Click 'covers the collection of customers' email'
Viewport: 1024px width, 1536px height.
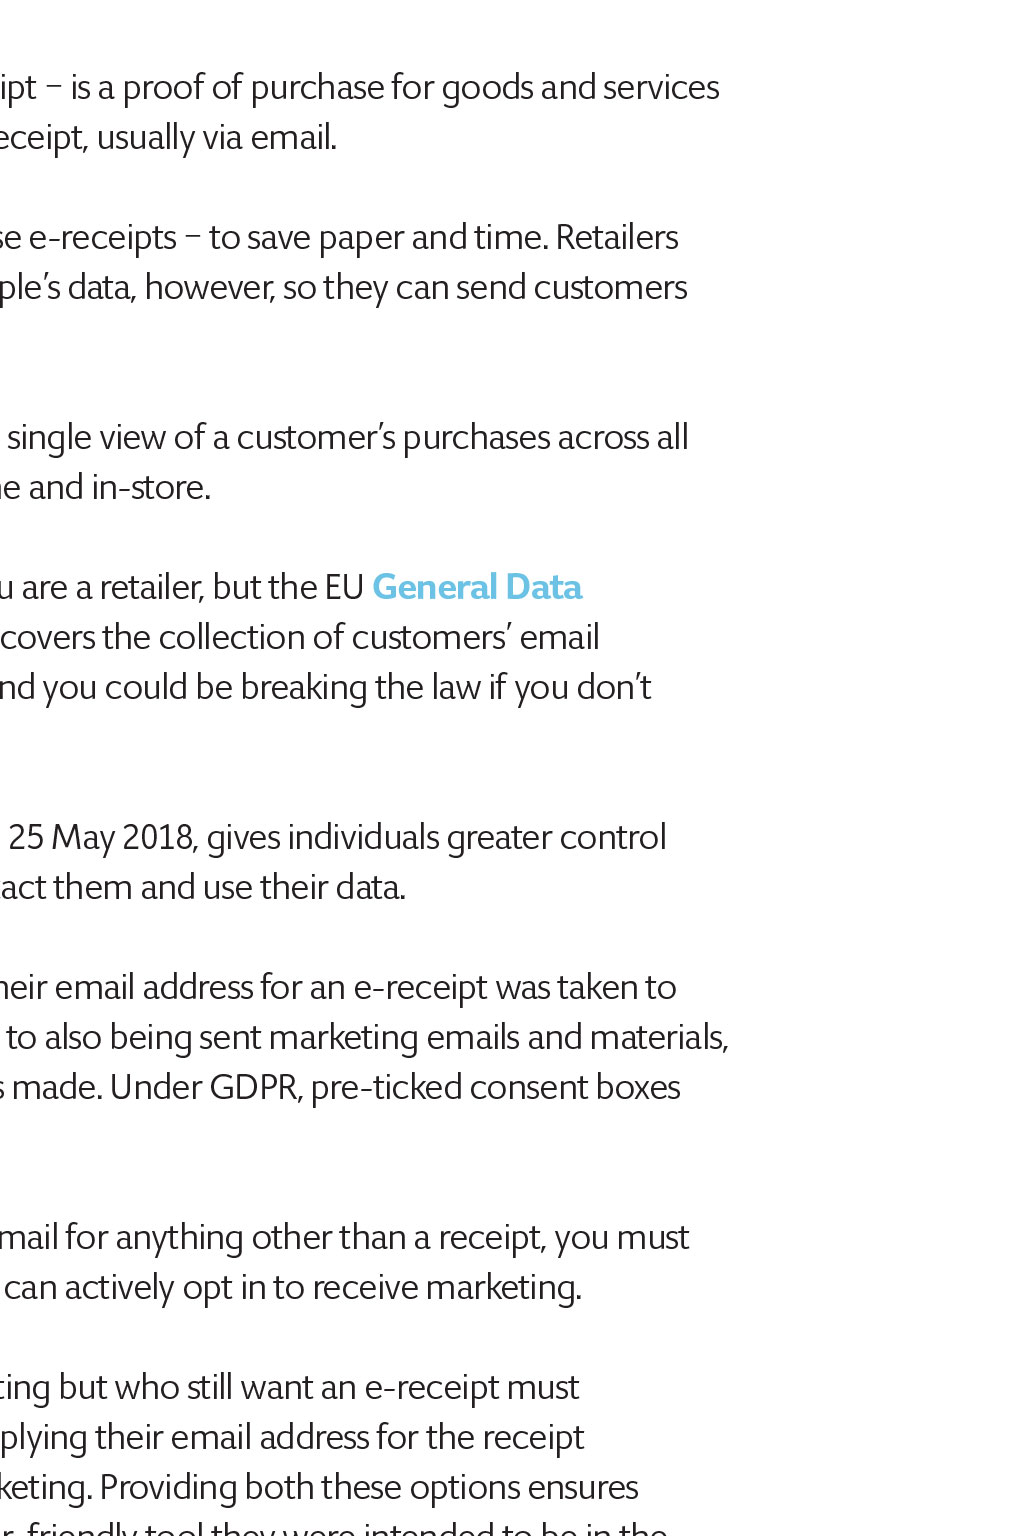(300, 638)
